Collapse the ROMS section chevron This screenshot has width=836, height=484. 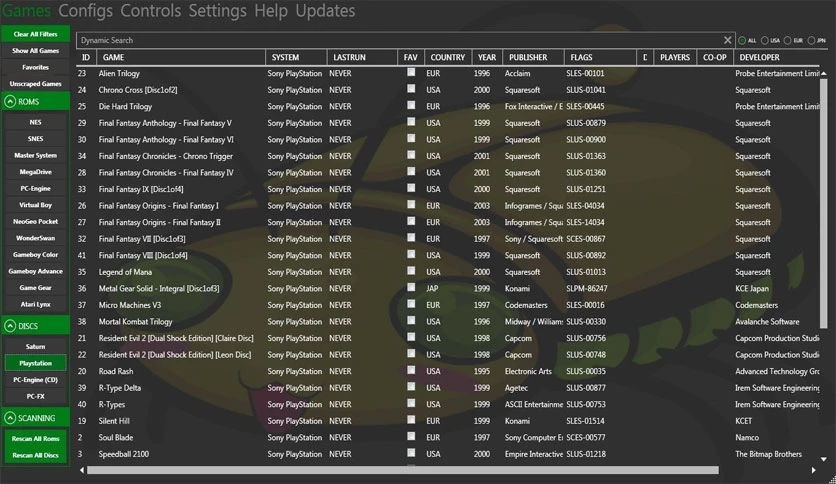10,101
